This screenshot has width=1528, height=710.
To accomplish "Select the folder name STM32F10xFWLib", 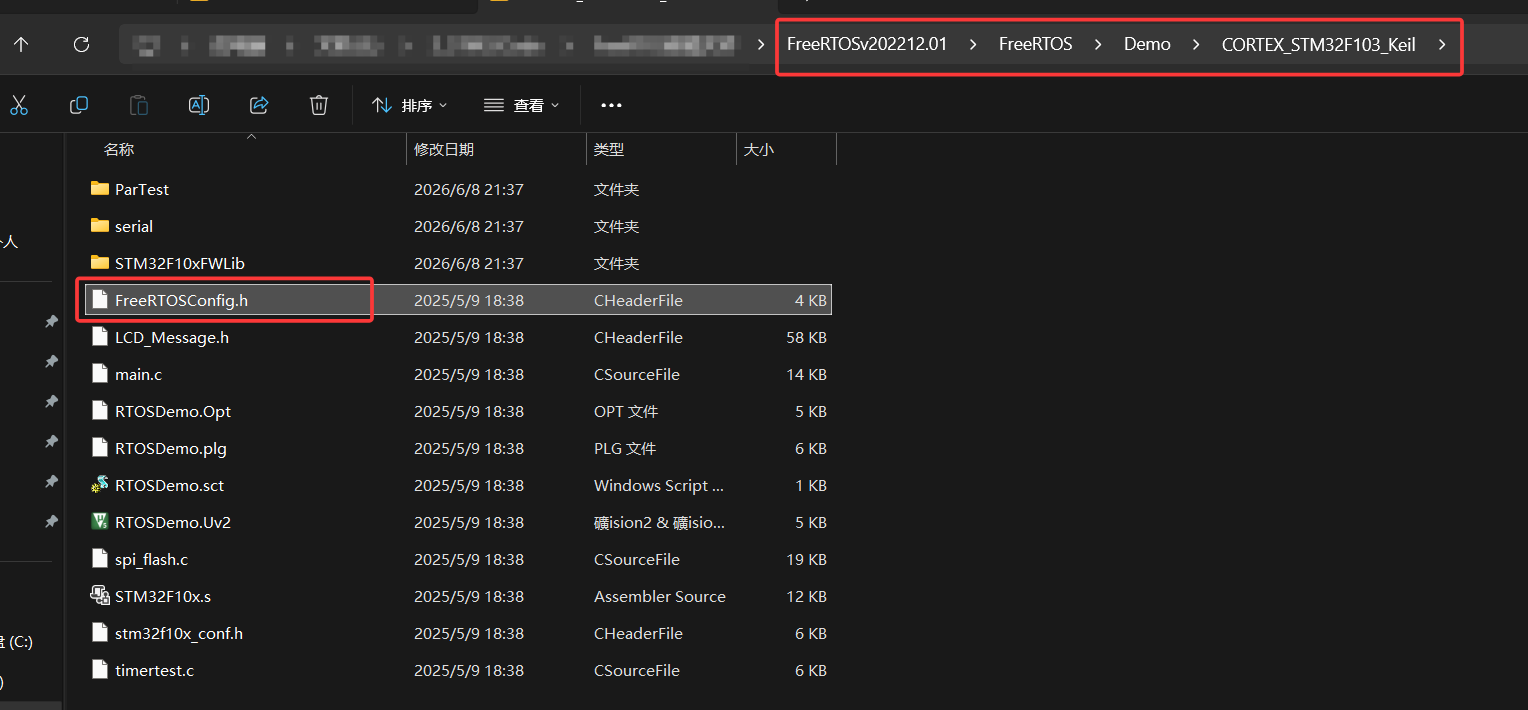I will [180, 263].
